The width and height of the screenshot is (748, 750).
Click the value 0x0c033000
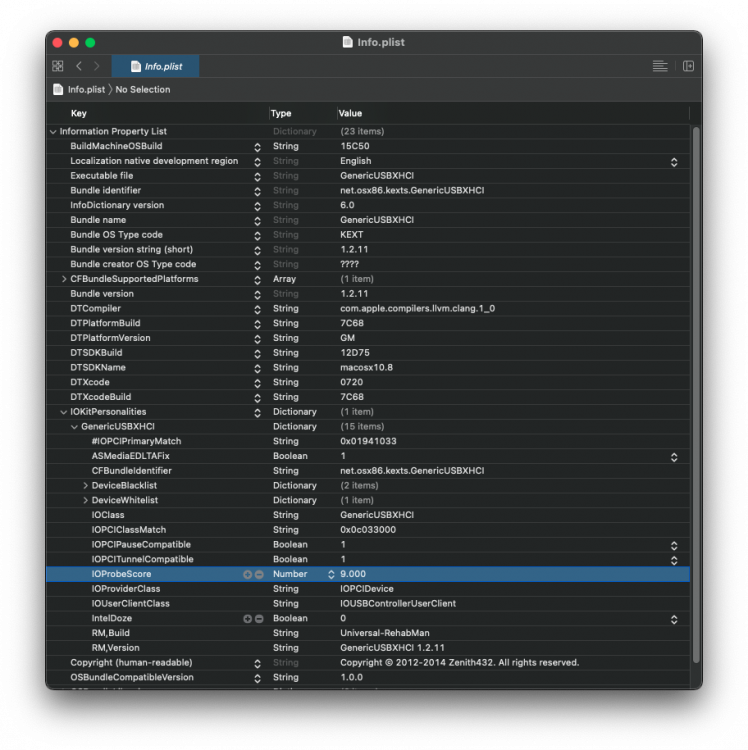368,530
